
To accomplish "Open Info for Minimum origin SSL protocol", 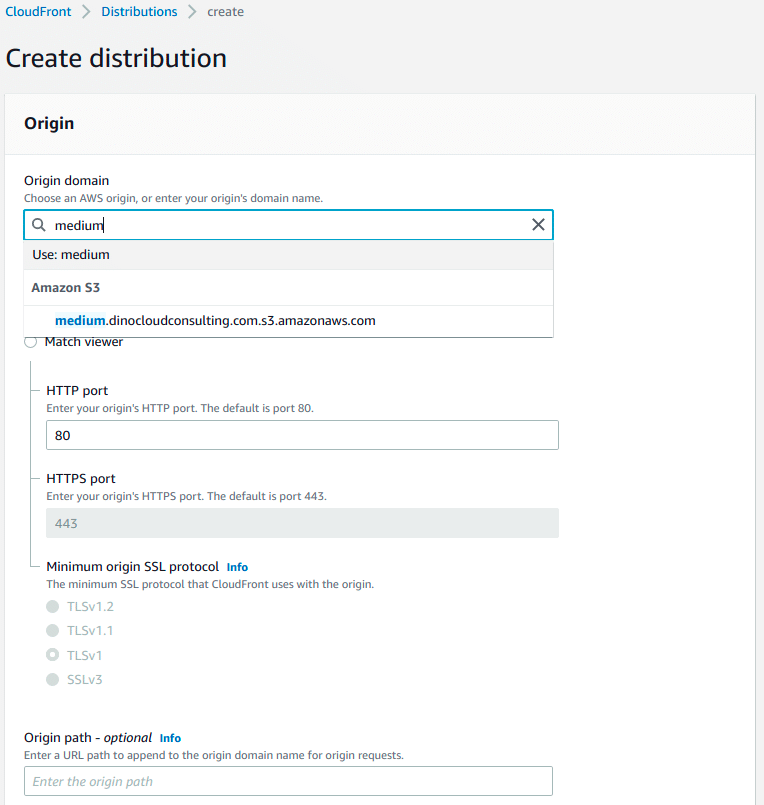I will pyautogui.click(x=237, y=567).
